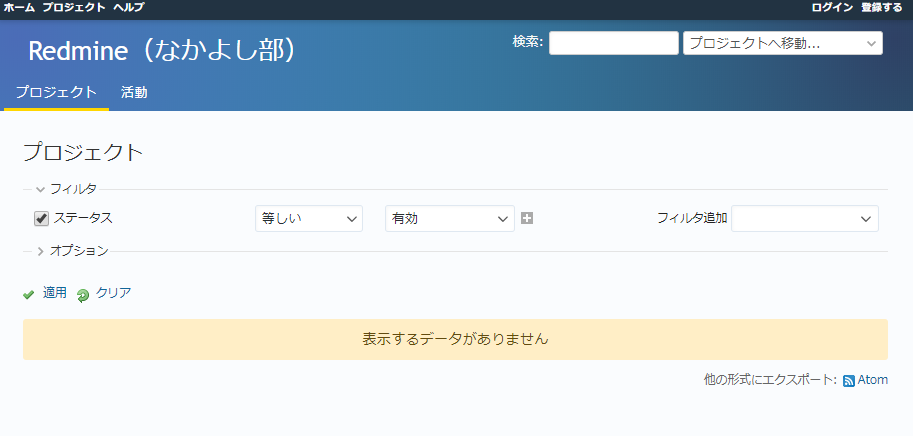Click the 登録する link

click(x=882, y=7)
